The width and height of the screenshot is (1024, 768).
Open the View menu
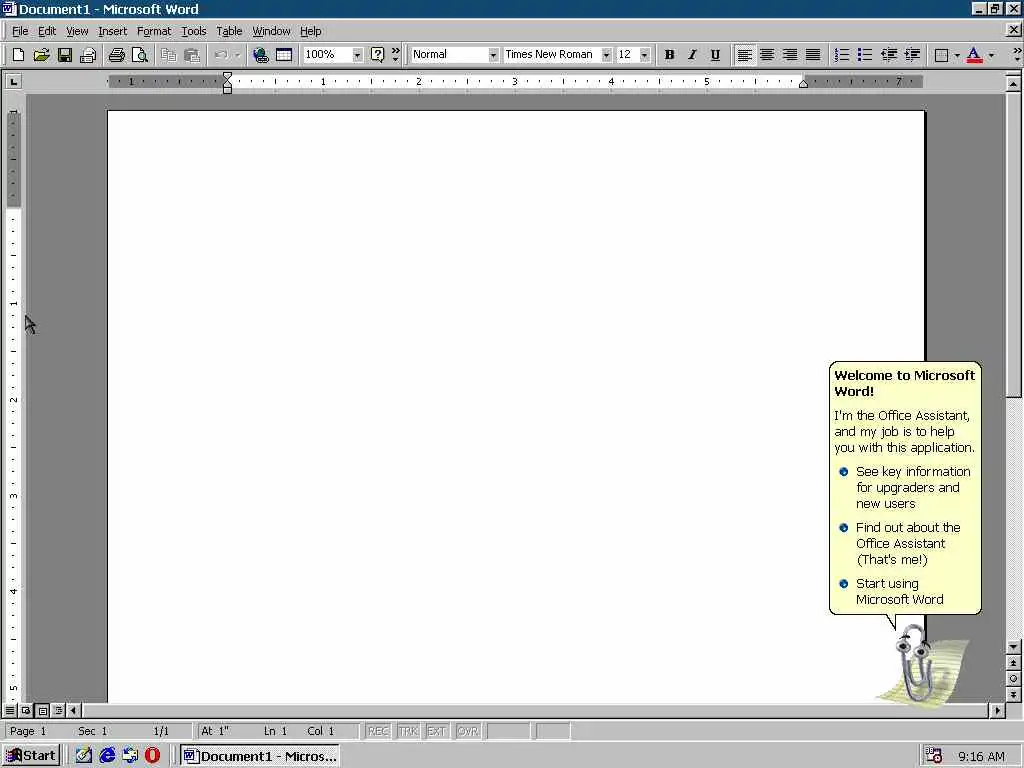(x=77, y=31)
